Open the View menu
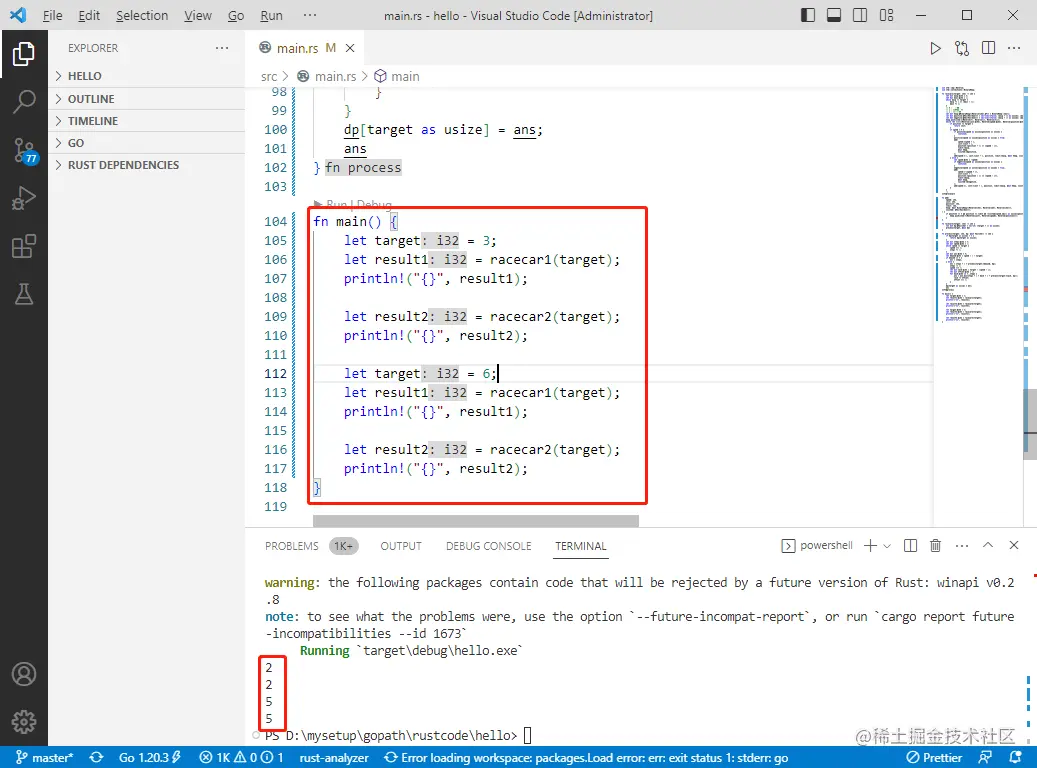 (198, 15)
